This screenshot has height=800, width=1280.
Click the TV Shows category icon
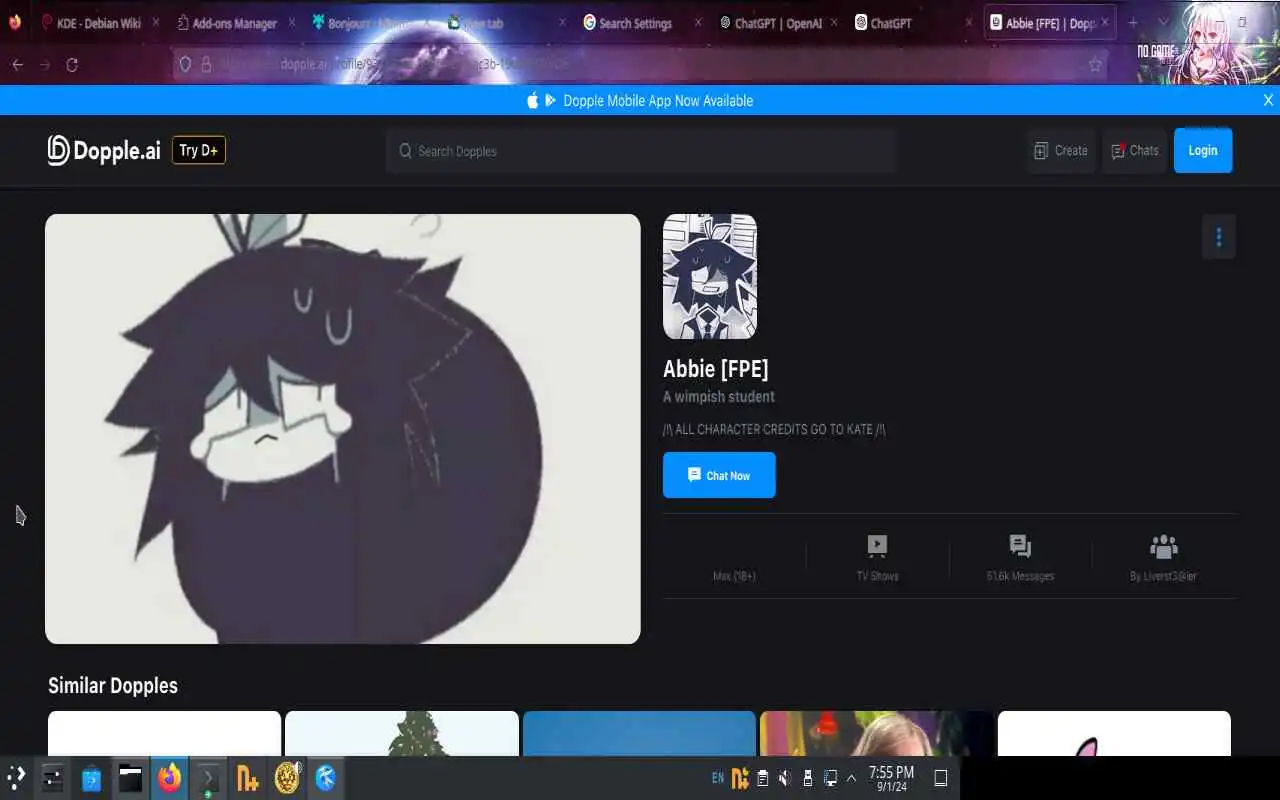pos(877,546)
